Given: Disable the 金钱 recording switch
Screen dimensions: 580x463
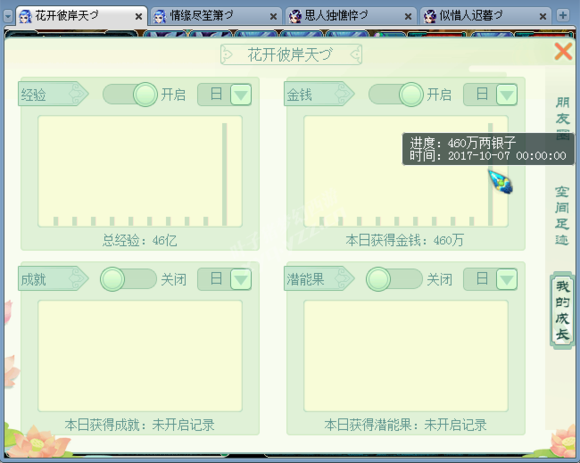Looking at the screenshot, I should point(396,94).
